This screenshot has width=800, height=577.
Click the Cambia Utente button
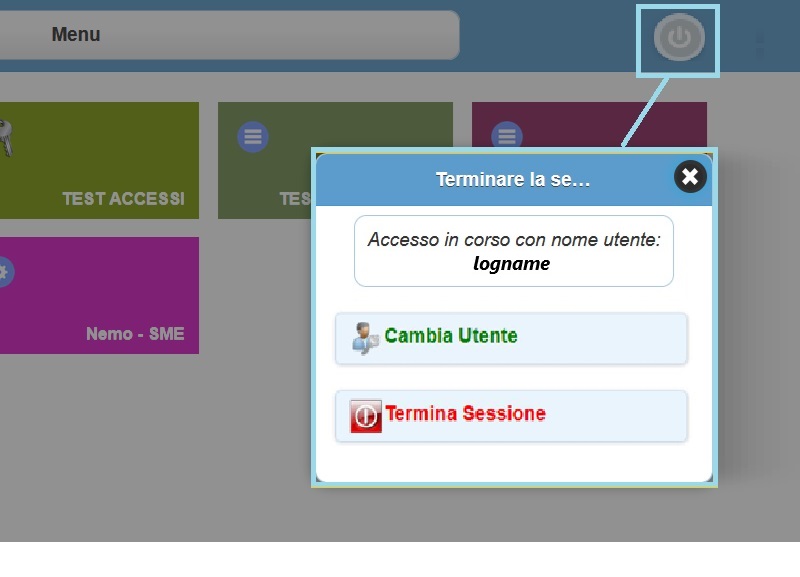511,339
